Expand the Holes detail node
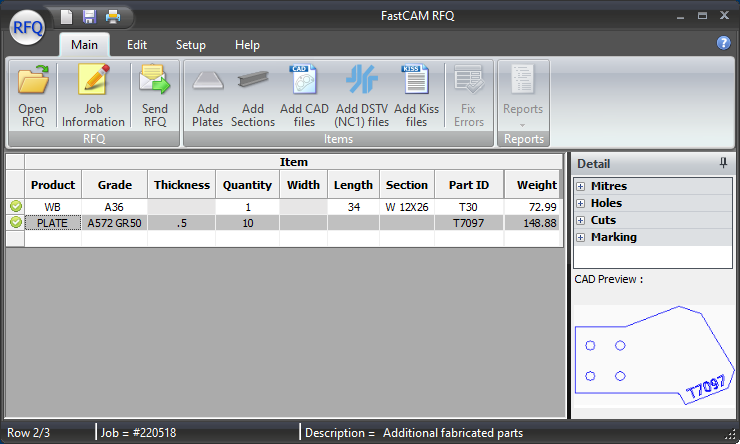 (x=580, y=203)
